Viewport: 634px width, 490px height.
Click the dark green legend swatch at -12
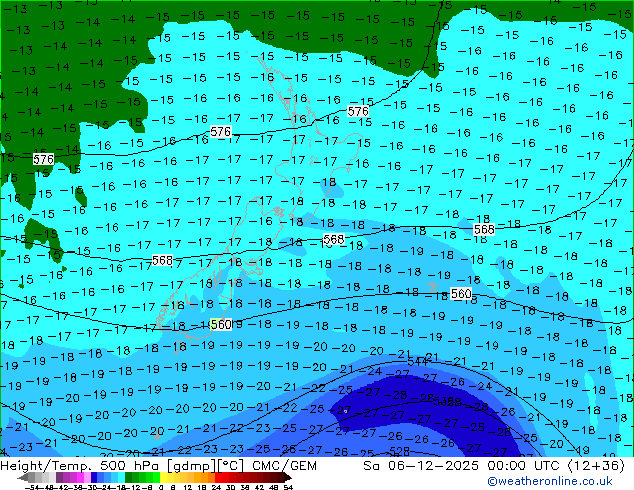pyautogui.click(x=129, y=477)
